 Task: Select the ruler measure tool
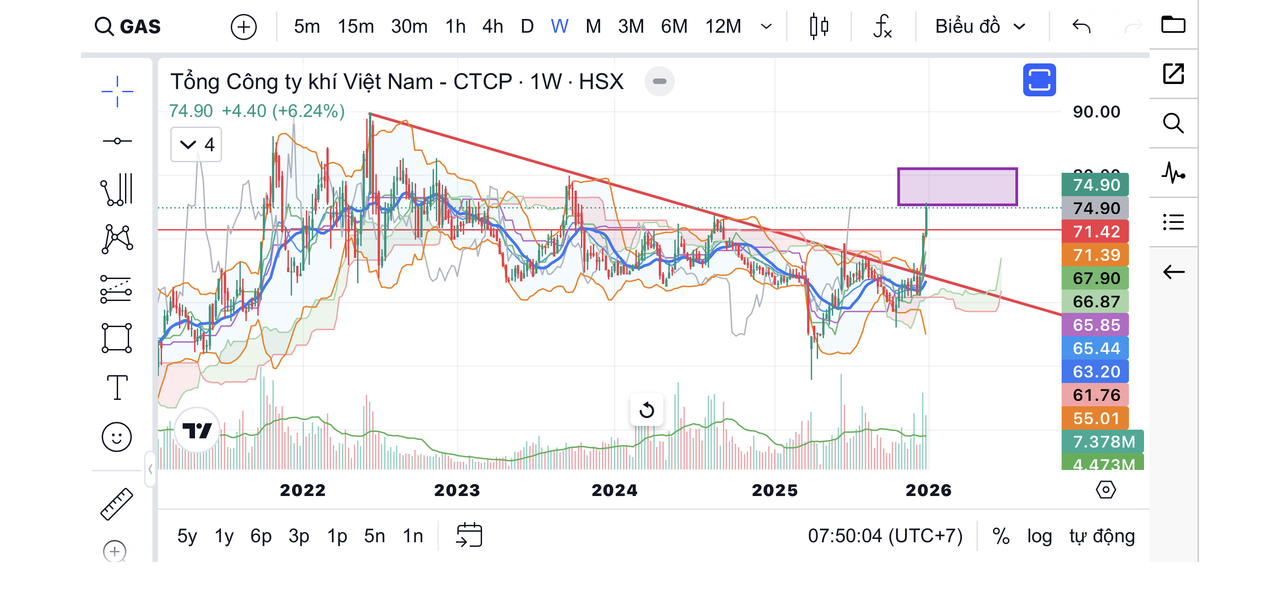click(x=117, y=504)
